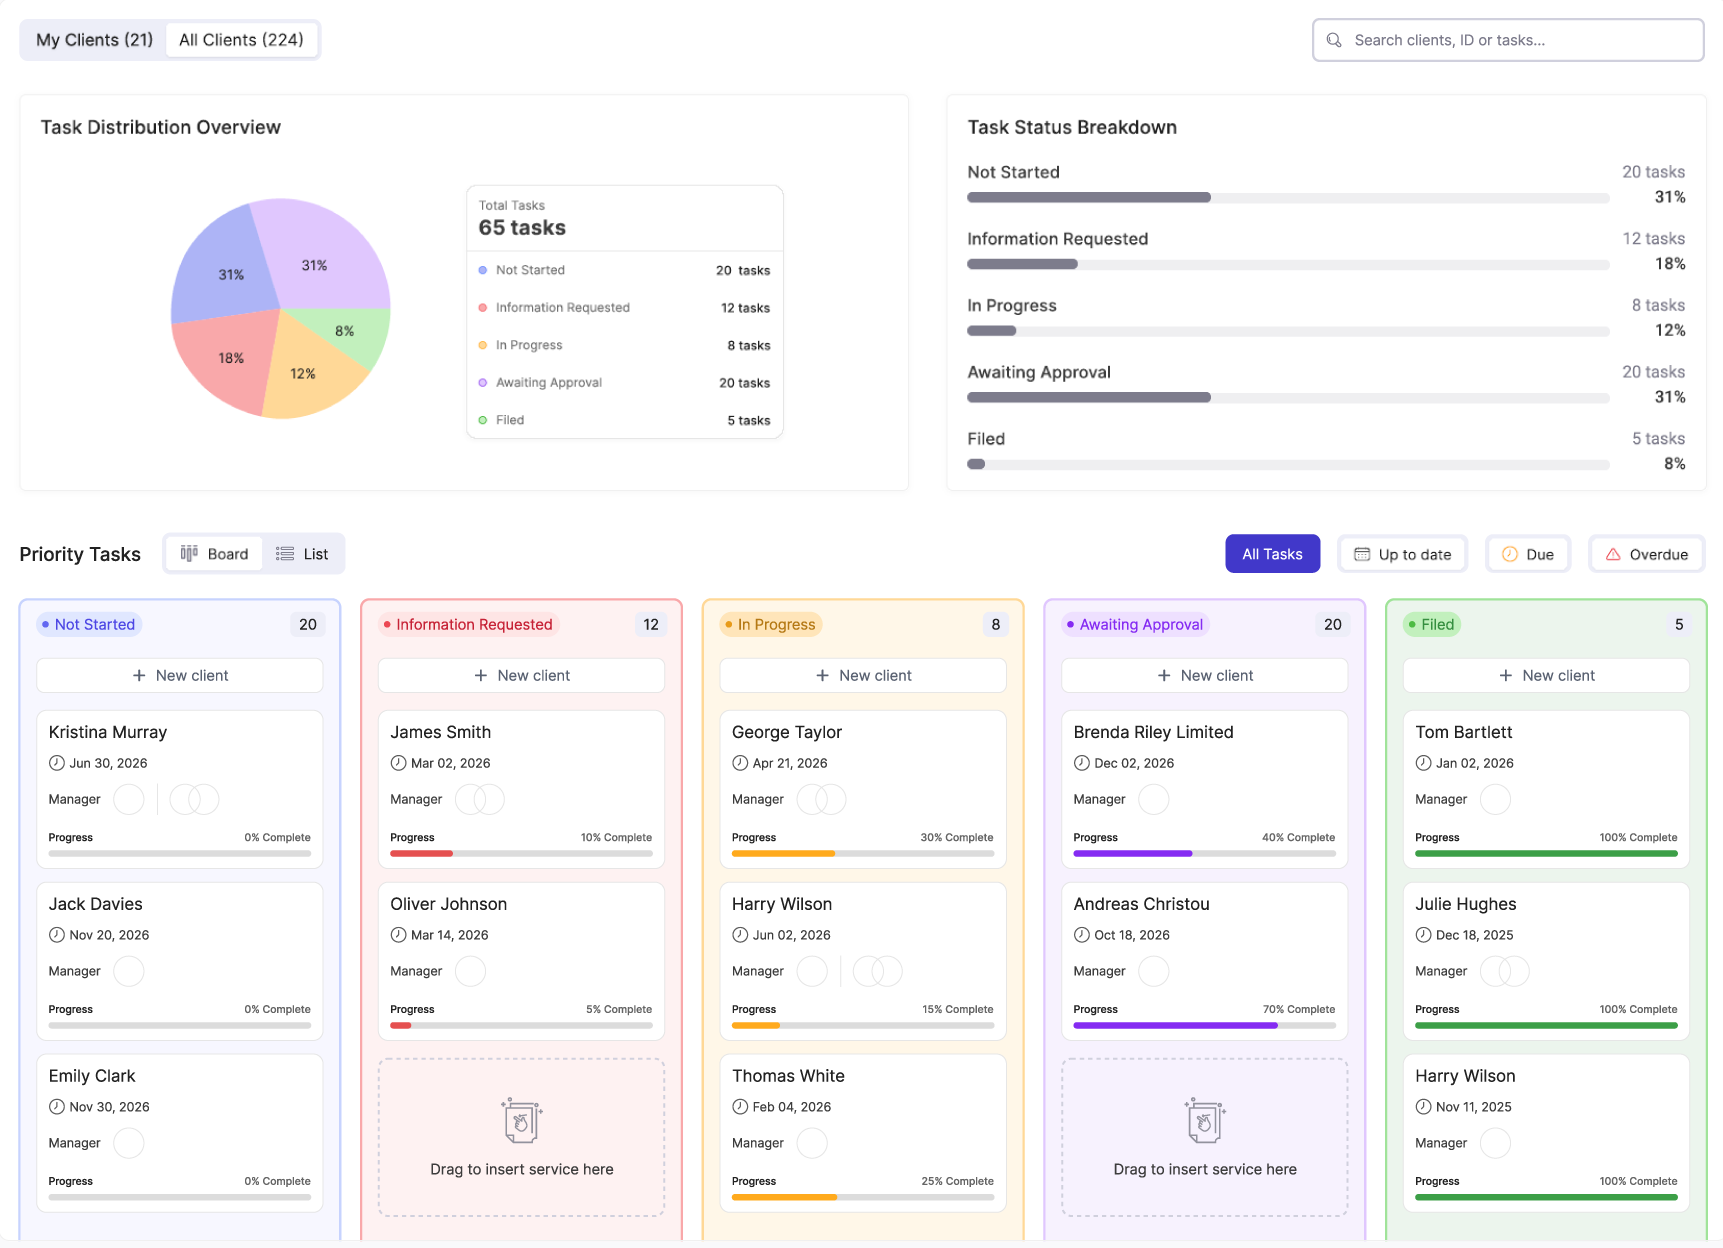Toggle the Due tasks filter
Image resolution: width=1723 pixels, height=1248 pixels.
1528,554
